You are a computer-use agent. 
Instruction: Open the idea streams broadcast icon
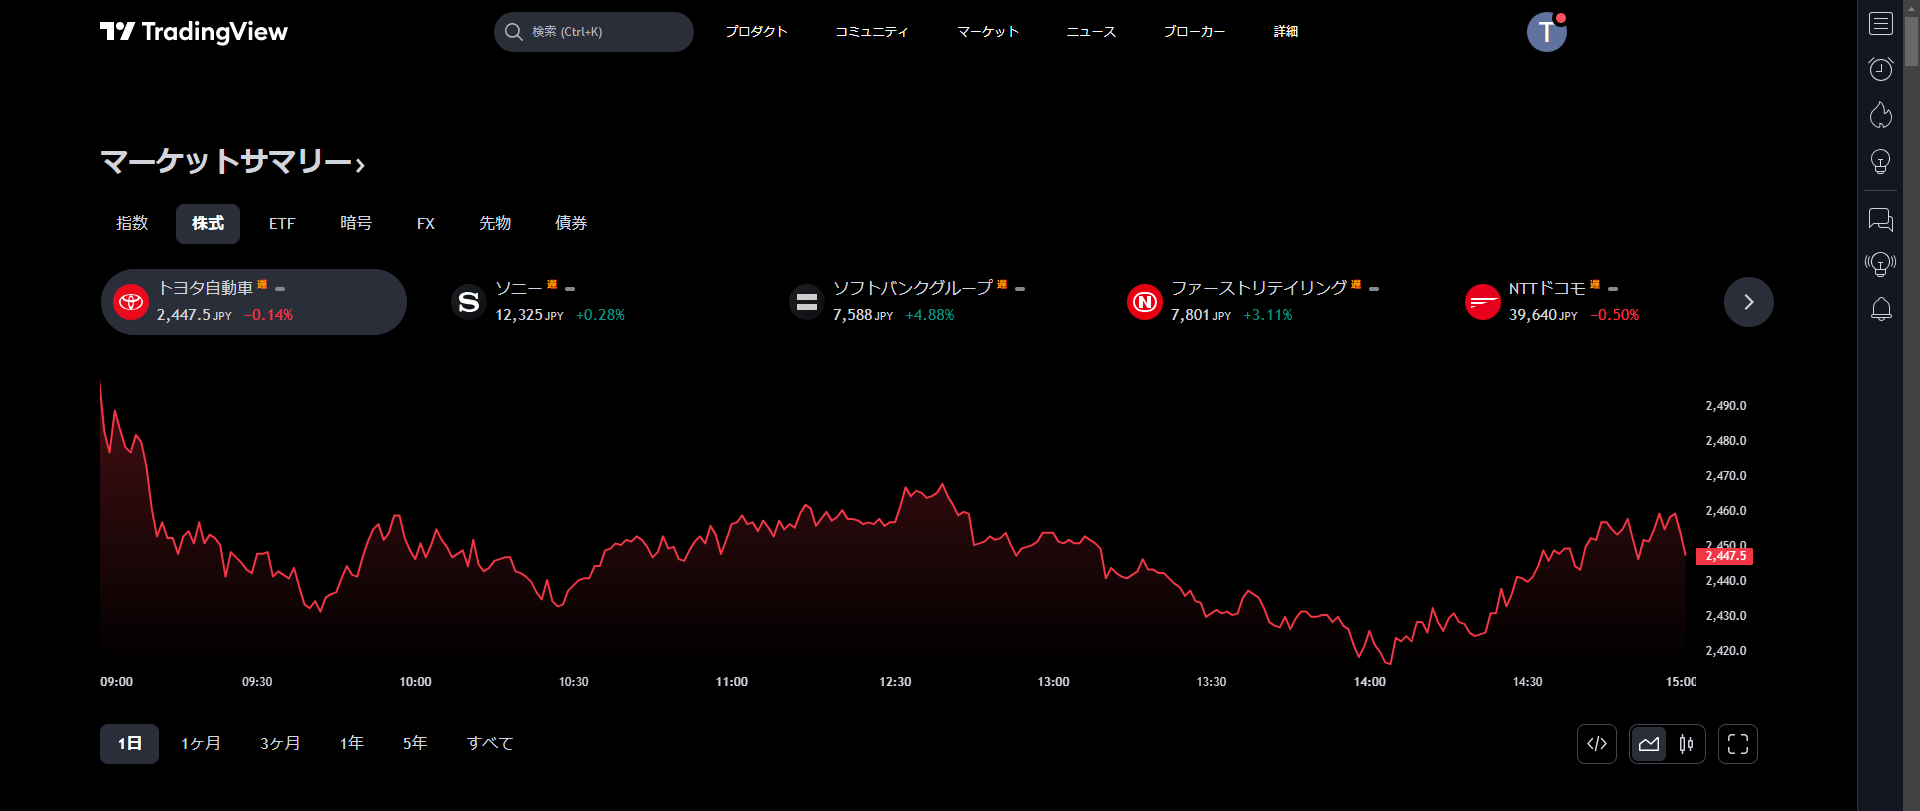click(1880, 264)
